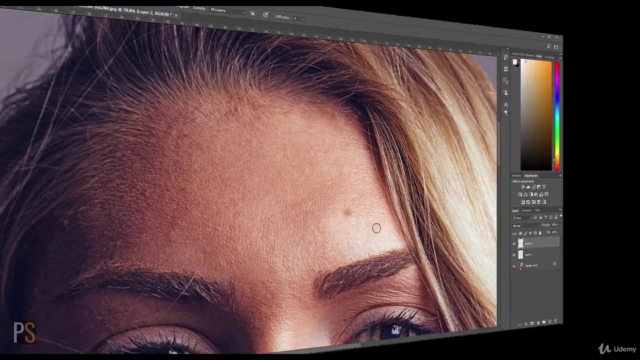Toggle lock all padlock icon
Screen dimensions: 640x360
tap(540, 233)
